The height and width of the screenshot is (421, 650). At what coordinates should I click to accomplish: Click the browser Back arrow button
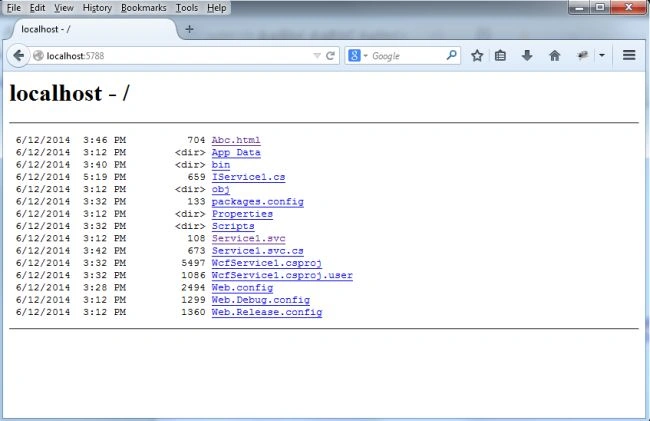tap(18, 56)
